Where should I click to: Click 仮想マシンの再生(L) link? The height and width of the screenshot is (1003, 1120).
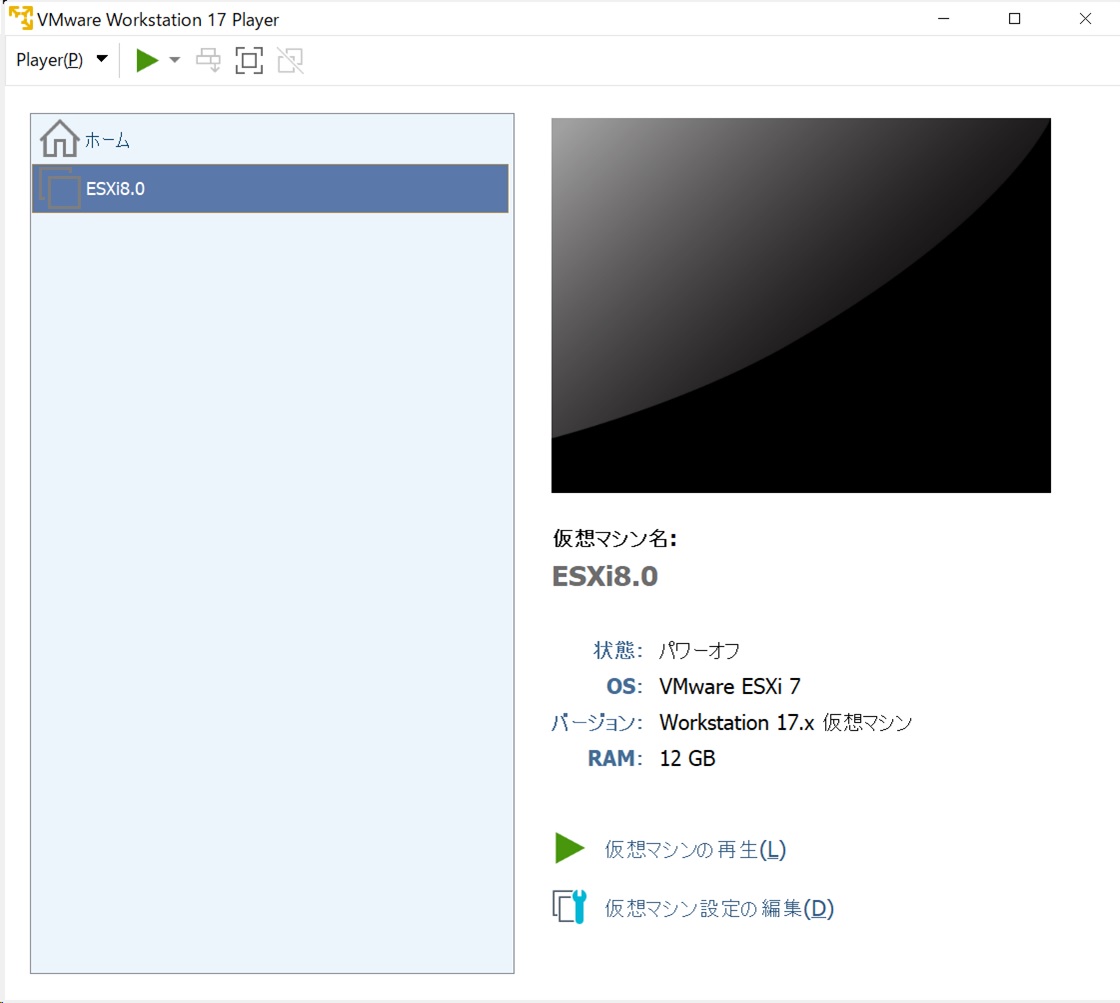[x=695, y=849]
